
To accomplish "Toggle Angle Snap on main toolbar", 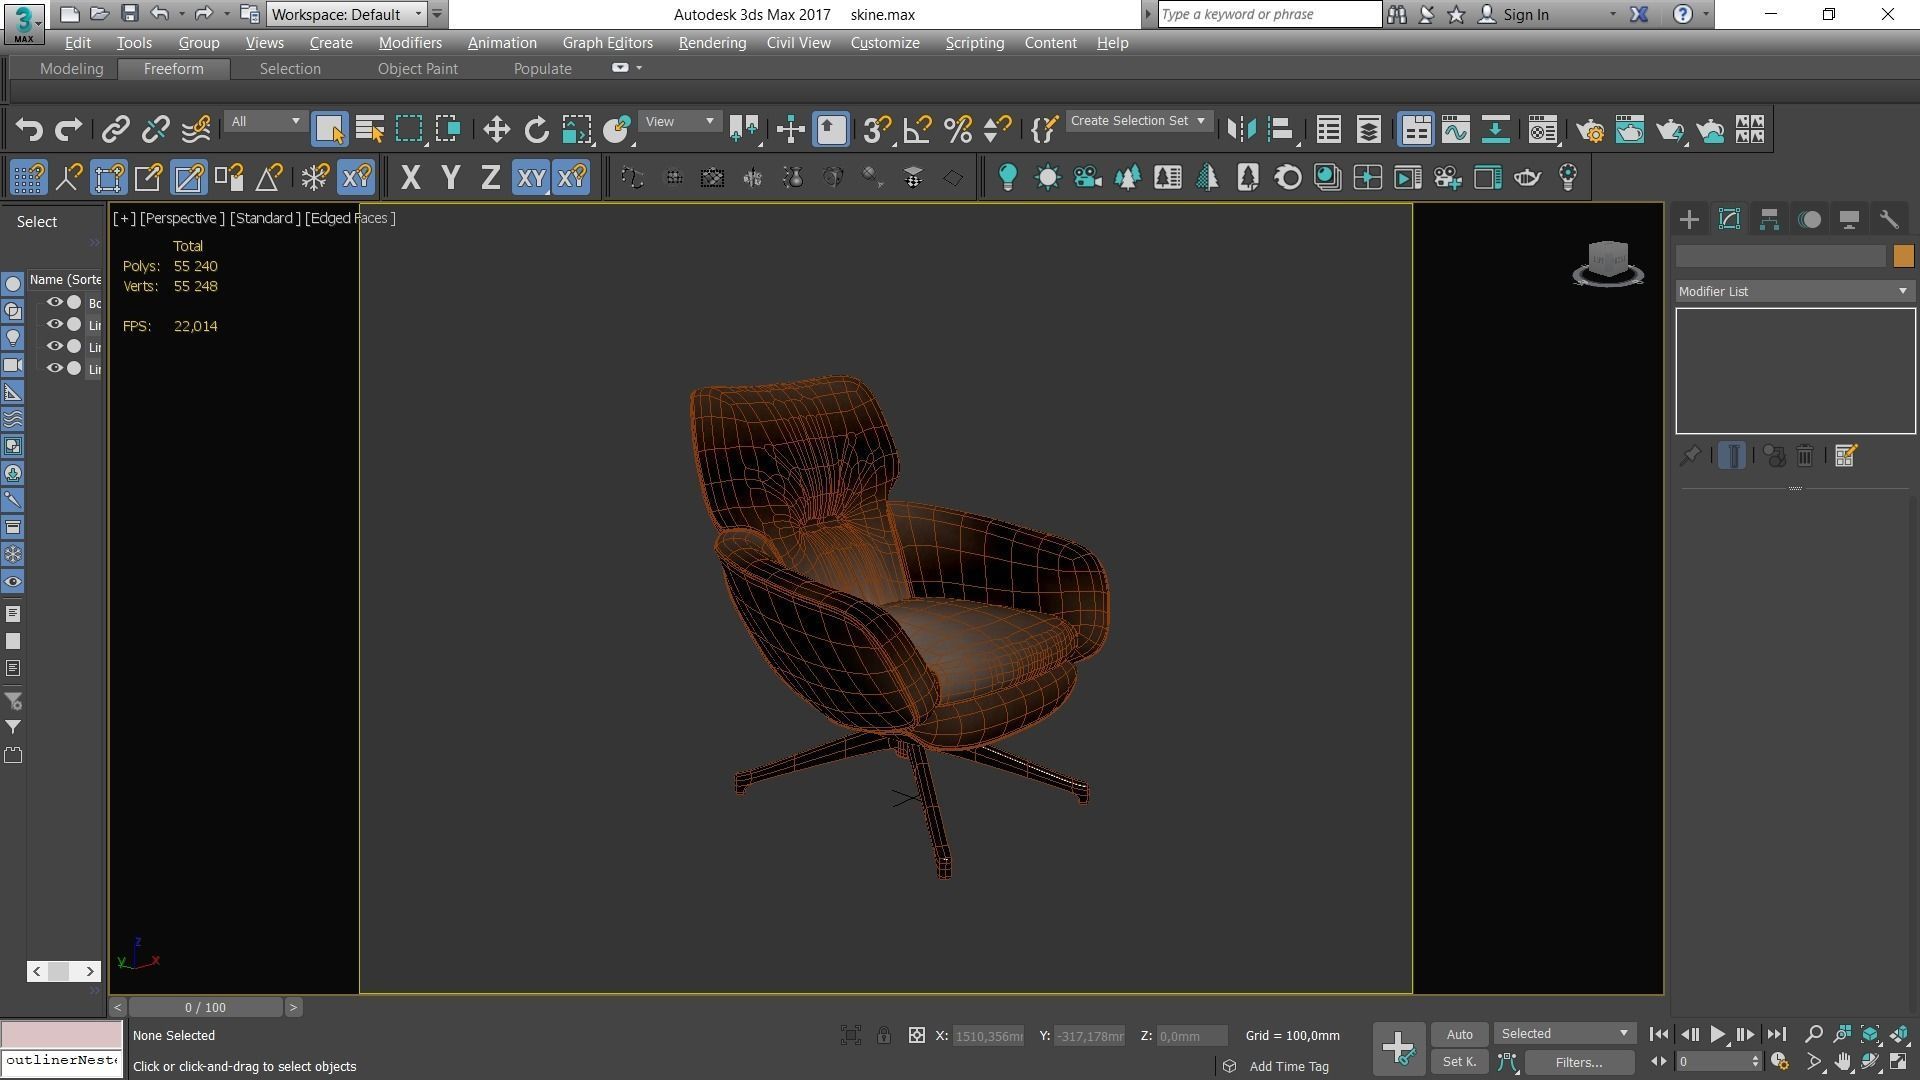I will click(x=917, y=130).
